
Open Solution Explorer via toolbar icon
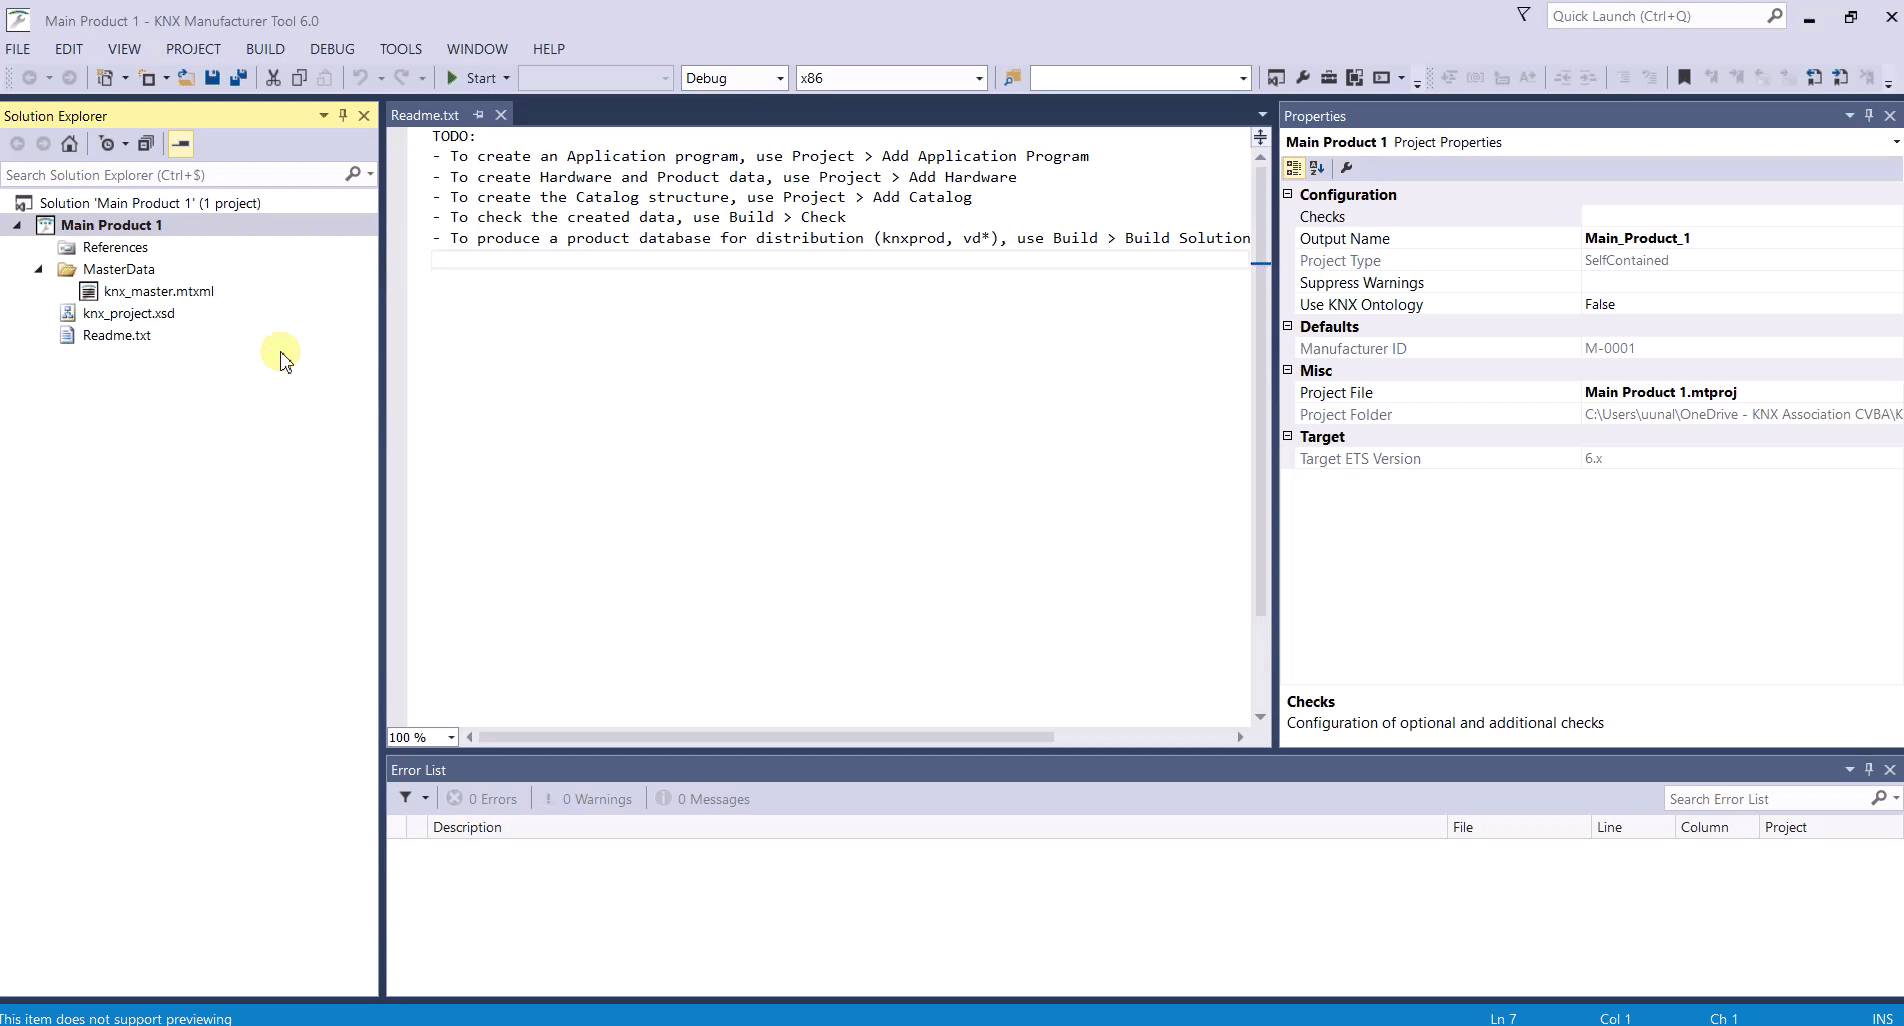point(1276,78)
